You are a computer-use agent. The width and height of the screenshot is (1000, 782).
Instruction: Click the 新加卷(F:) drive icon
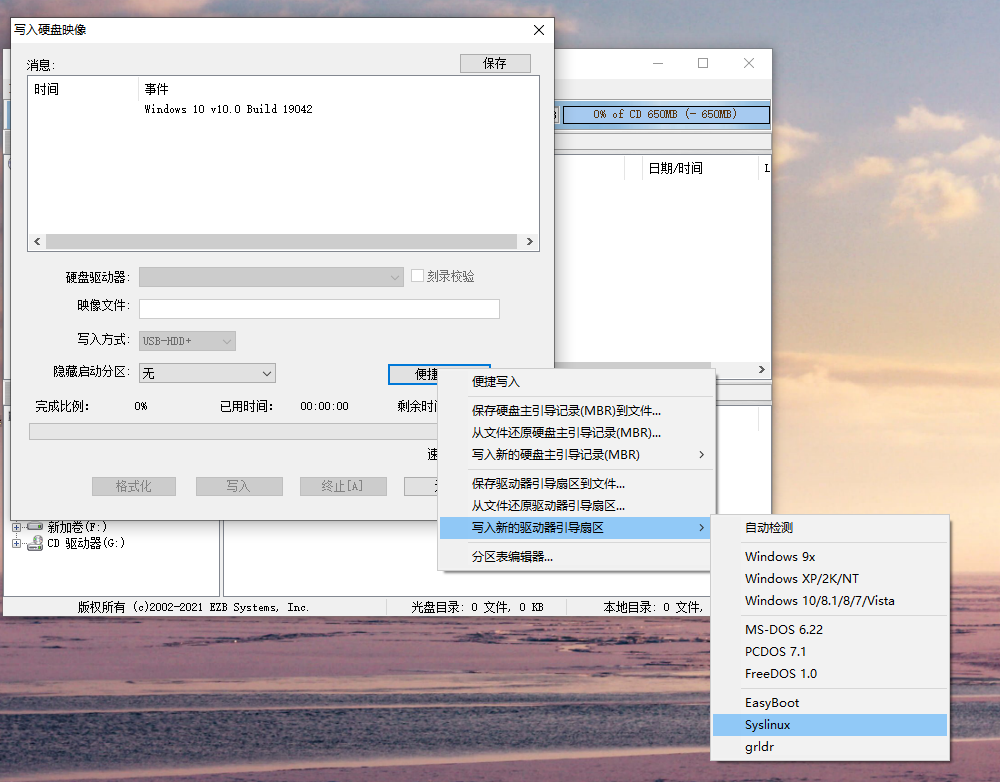point(35,527)
